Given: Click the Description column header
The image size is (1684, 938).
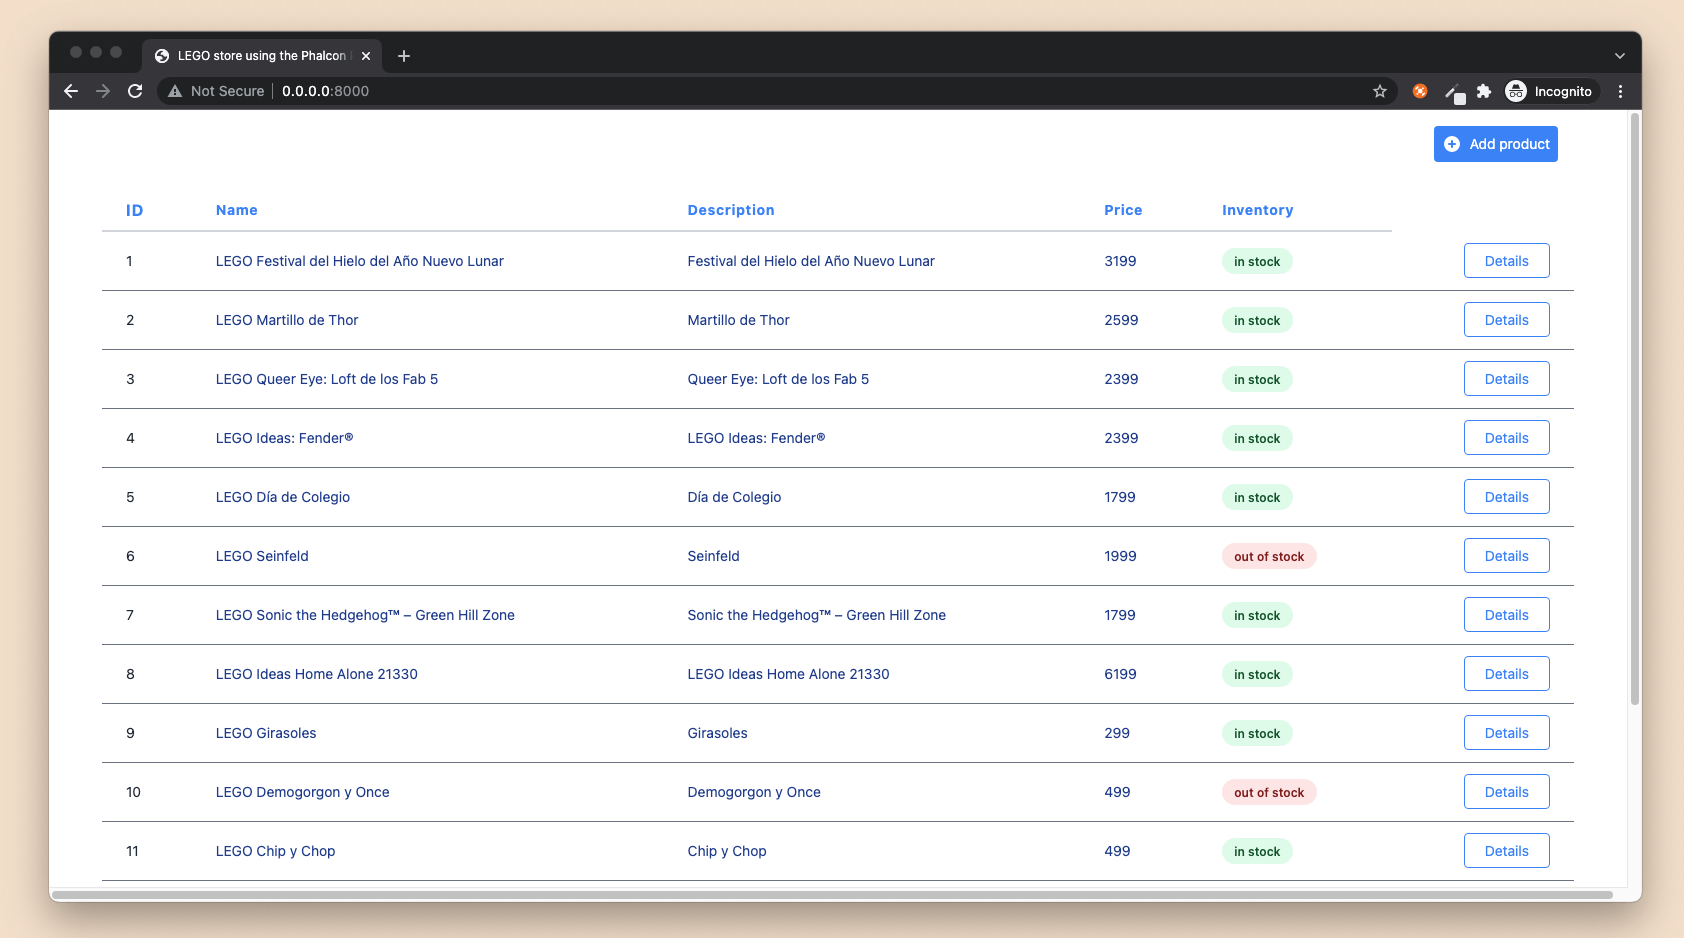Looking at the screenshot, I should (x=731, y=210).
